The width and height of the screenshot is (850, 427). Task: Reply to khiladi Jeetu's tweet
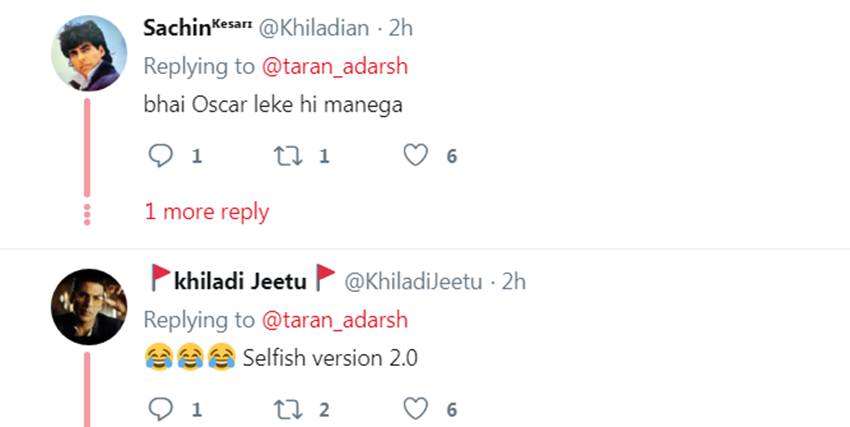coord(160,408)
